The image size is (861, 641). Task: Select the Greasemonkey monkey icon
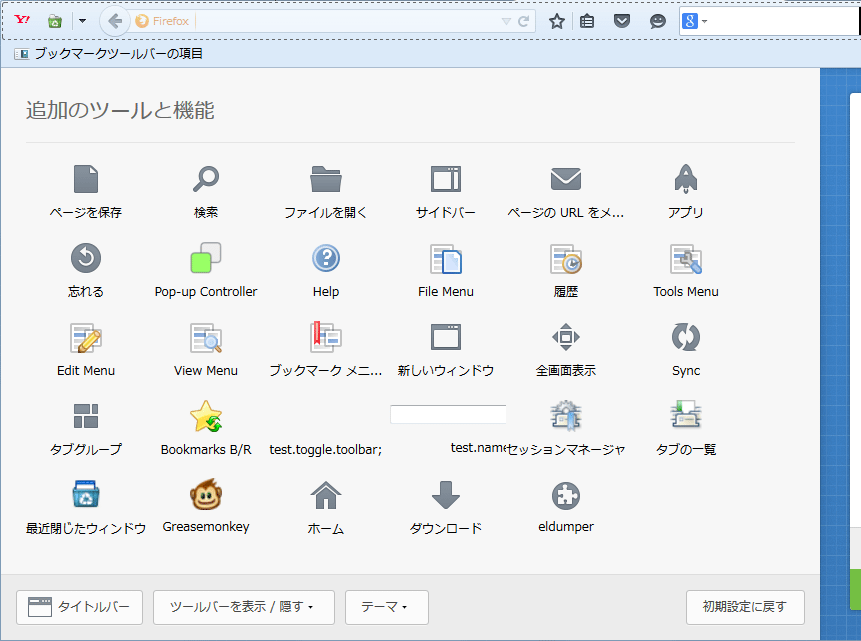click(x=206, y=494)
